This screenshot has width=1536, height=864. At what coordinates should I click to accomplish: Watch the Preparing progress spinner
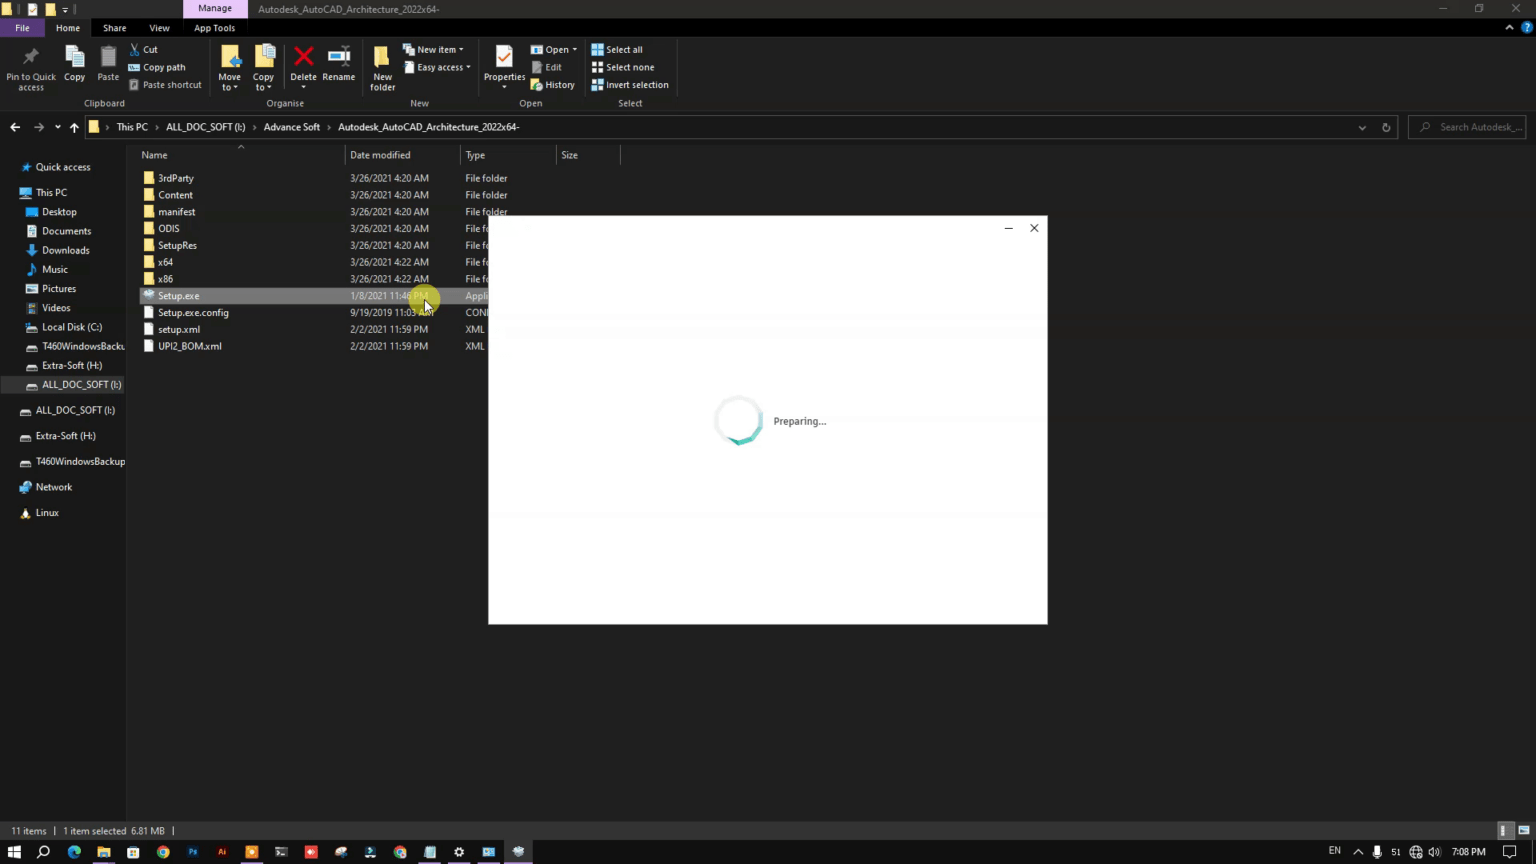740,421
